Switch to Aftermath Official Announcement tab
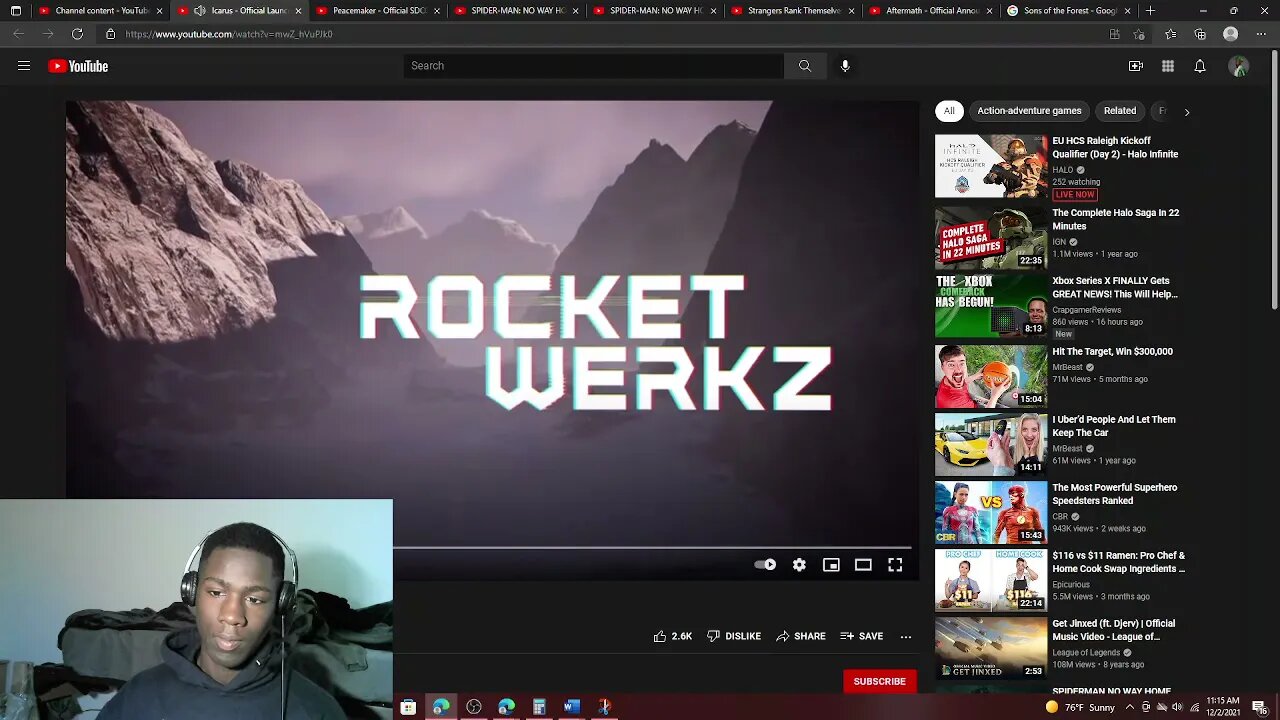Screen dimensions: 1280x720 [932, 11]
